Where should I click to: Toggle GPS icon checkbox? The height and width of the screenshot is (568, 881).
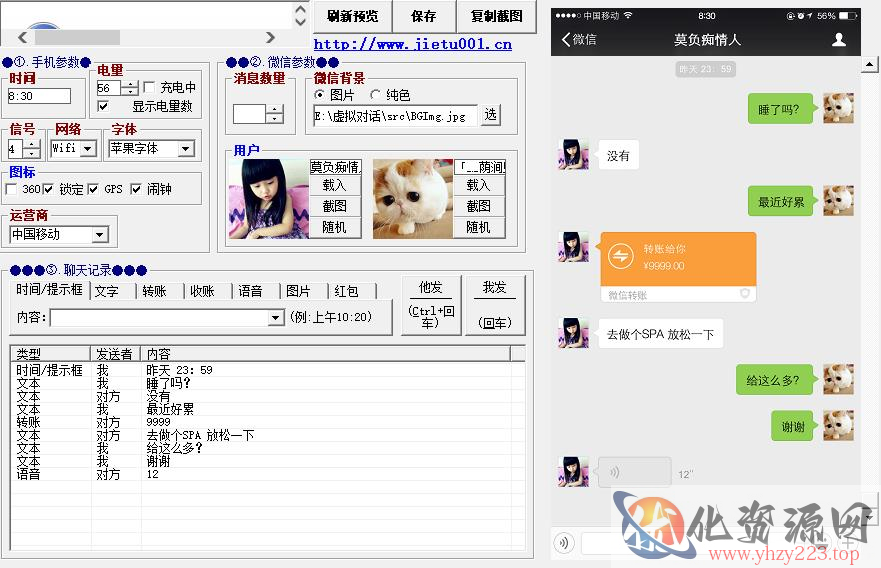click(x=93, y=189)
